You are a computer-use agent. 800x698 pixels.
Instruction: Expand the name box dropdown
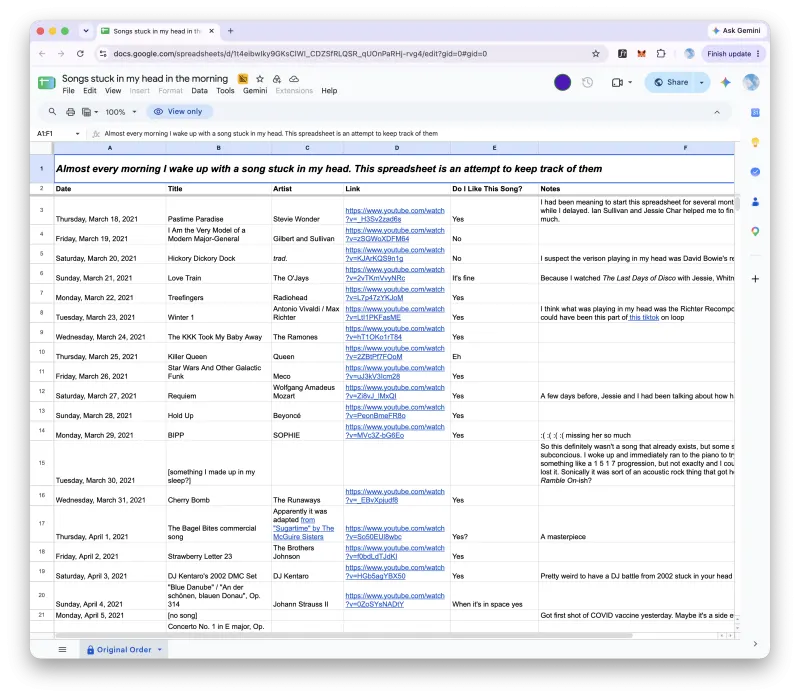[x=78, y=134]
